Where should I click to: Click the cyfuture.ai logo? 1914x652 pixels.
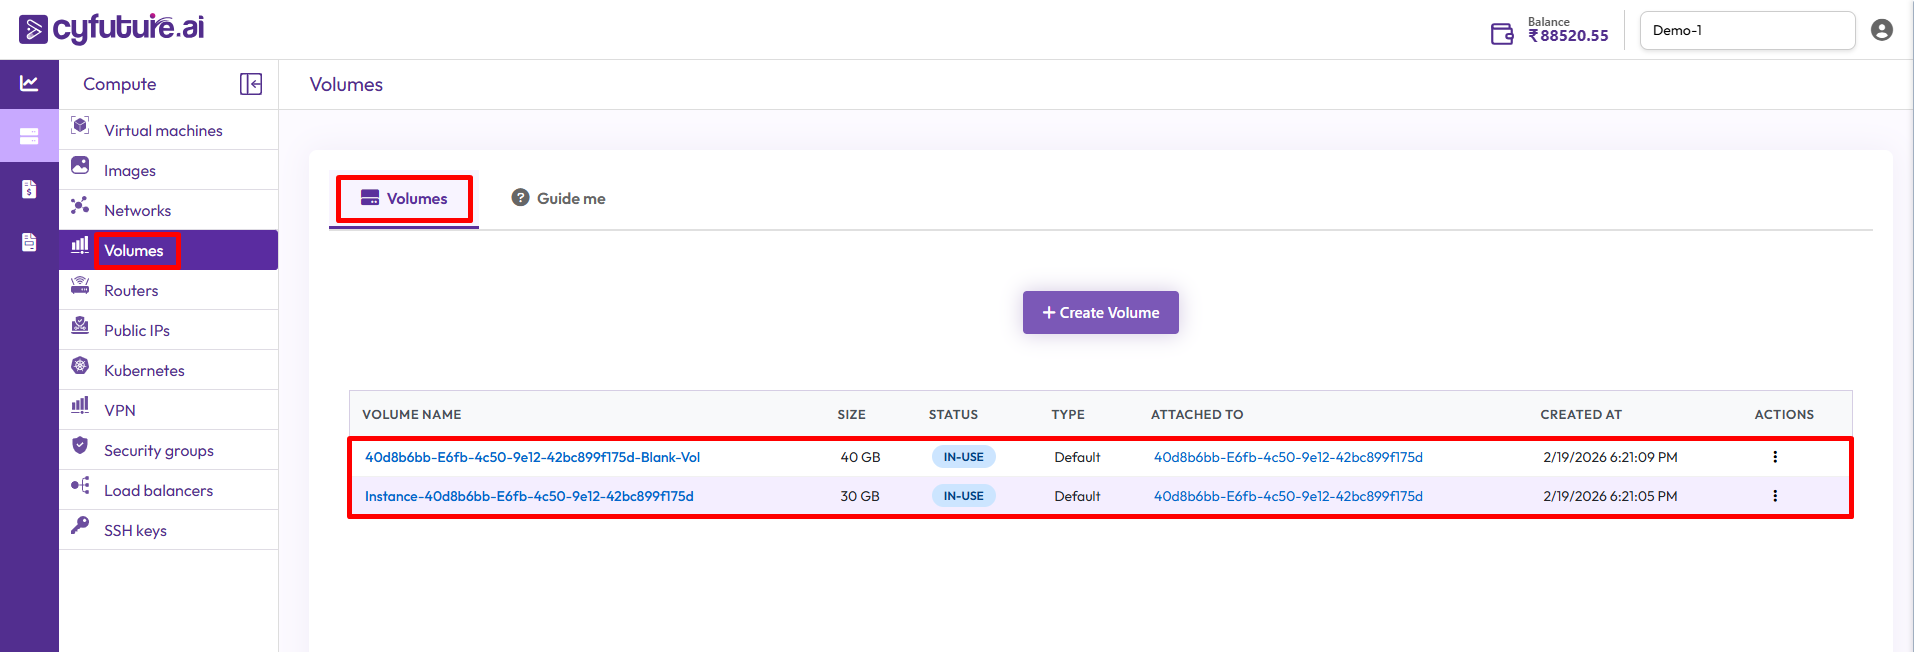[112, 29]
